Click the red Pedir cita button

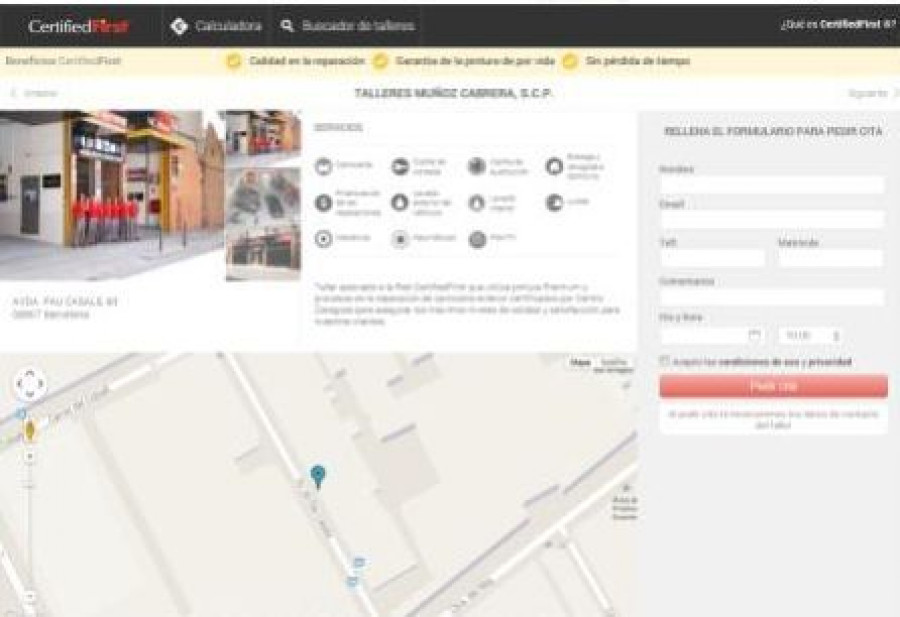point(773,386)
